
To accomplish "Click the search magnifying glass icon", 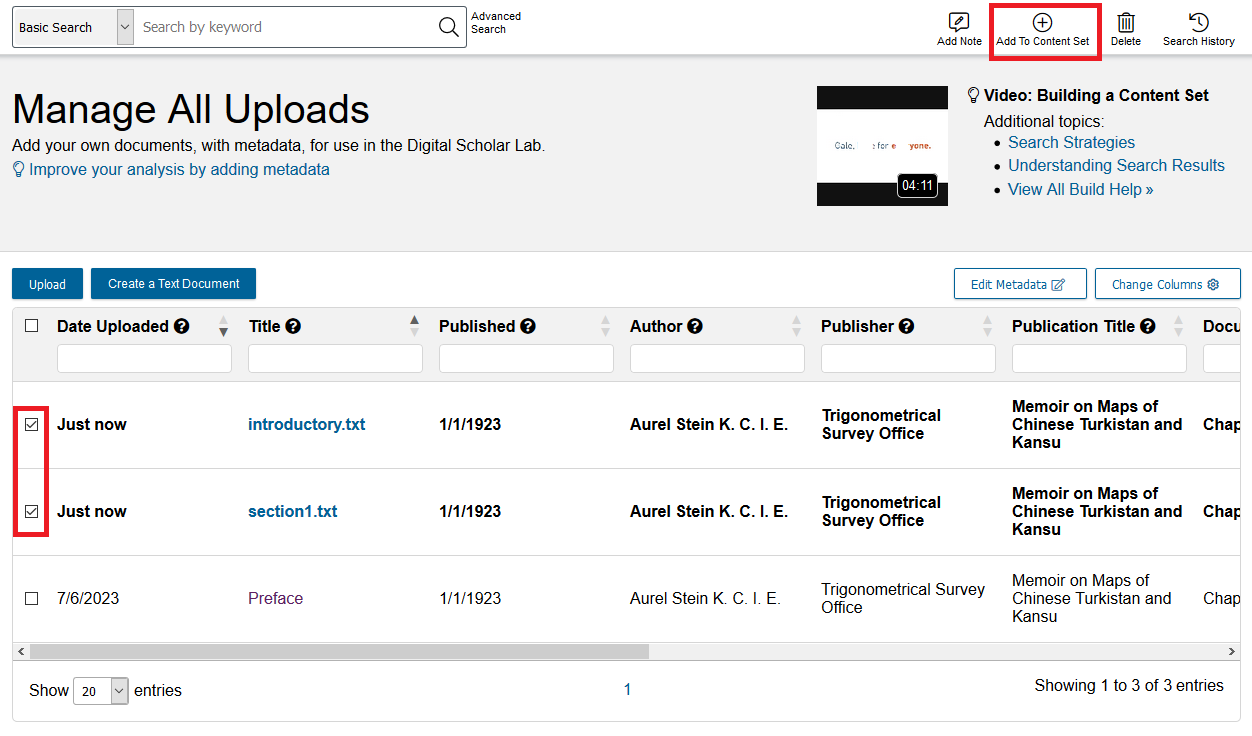I will (448, 27).
